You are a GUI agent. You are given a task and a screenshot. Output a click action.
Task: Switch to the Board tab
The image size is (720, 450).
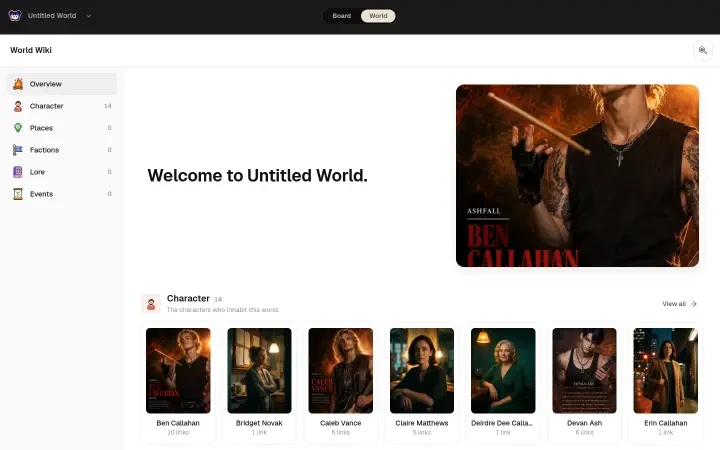pyautogui.click(x=342, y=16)
